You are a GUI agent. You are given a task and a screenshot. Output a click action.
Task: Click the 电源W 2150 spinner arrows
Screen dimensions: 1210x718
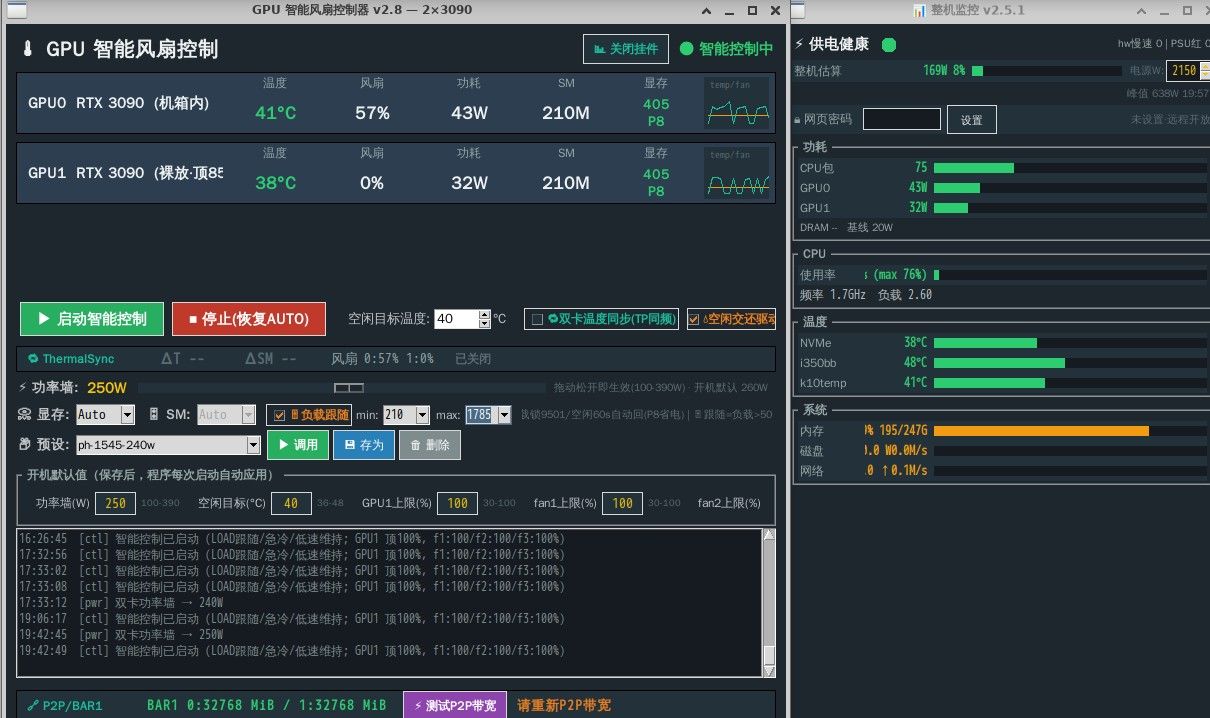[1203, 70]
